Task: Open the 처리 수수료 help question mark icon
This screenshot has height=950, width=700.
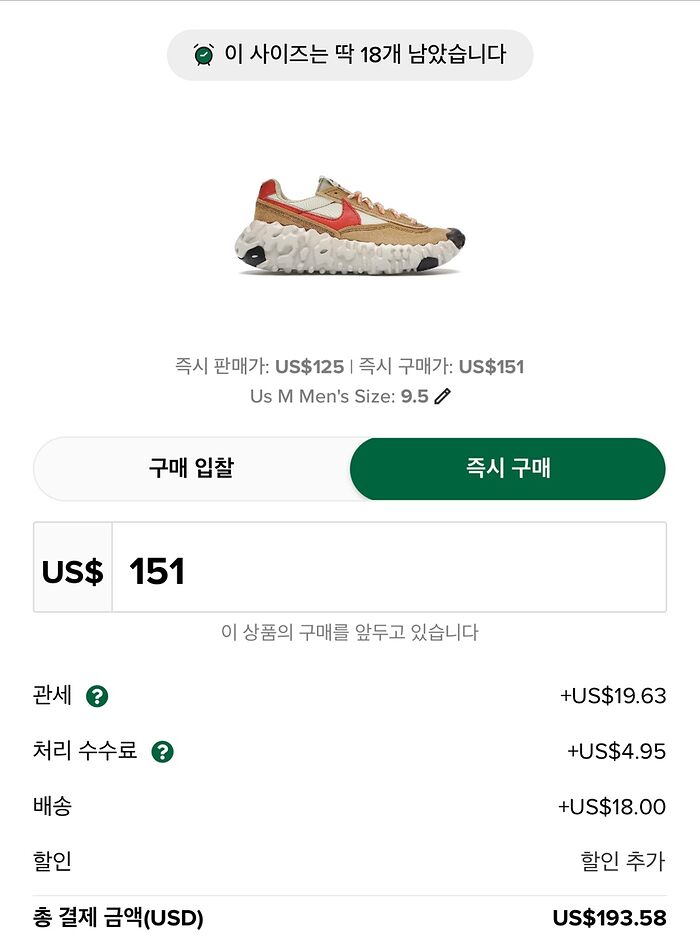Action: (x=162, y=751)
